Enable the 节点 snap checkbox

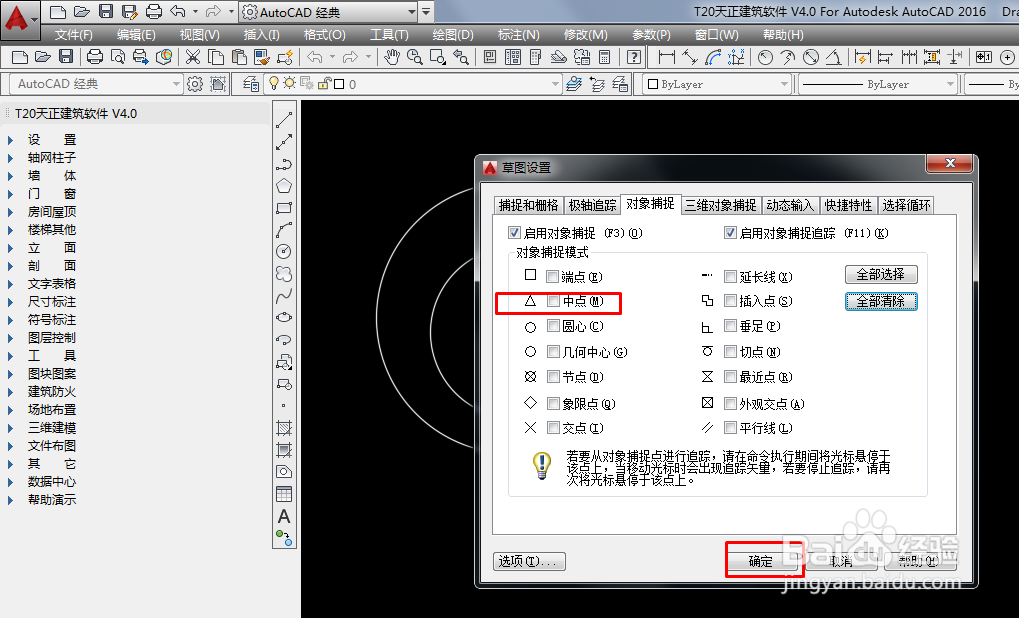[x=553, y=377]
